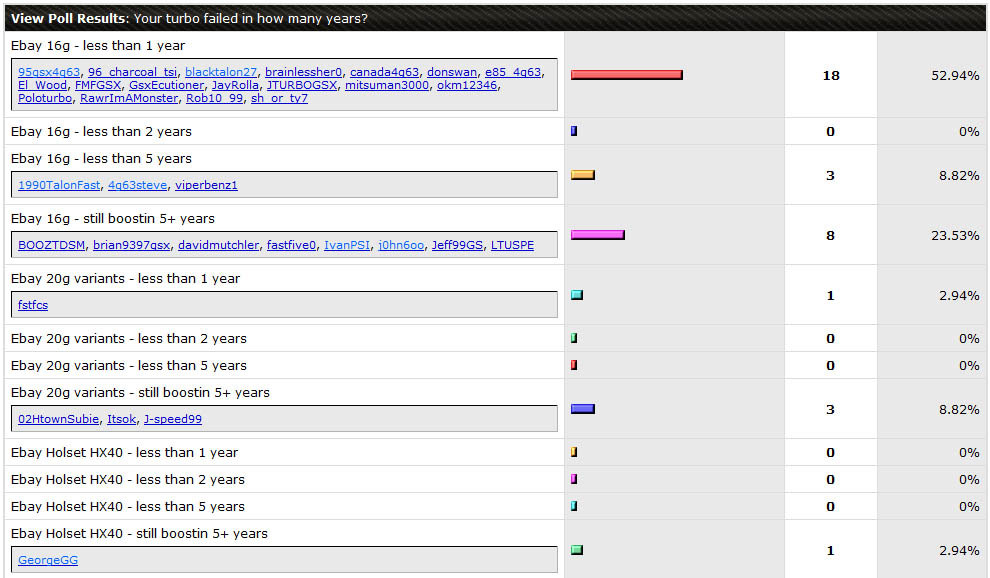Screen dimensions: 990x578
Task: Open IvanPSI voter profile
Action: tap(347, 245)
